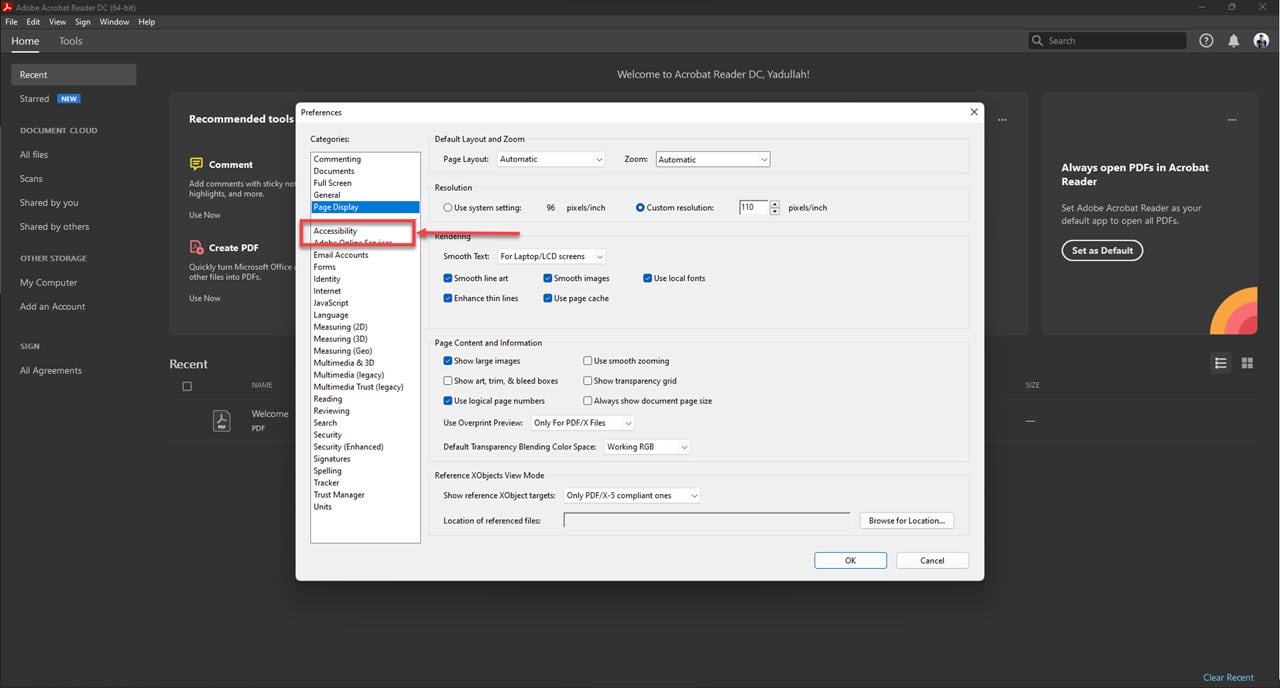Switch to the Tools tab
The image size is (1280, 688).
point(71,41)
